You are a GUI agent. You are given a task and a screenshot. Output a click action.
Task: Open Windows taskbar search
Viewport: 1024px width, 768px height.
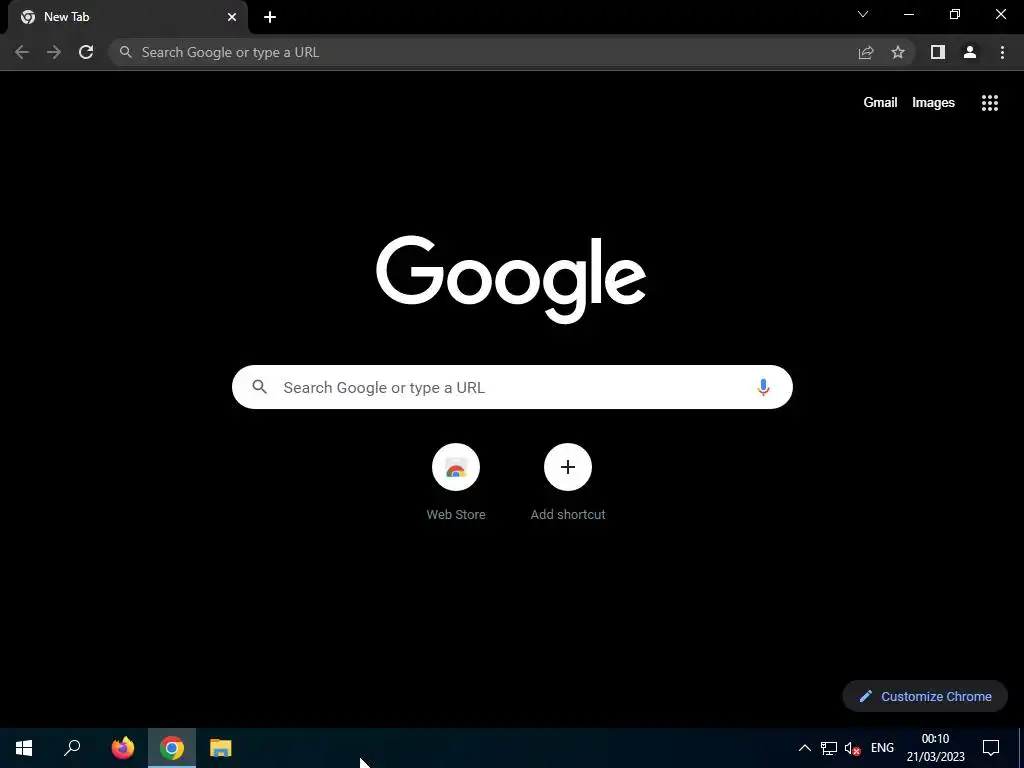[x=72, y=748]
